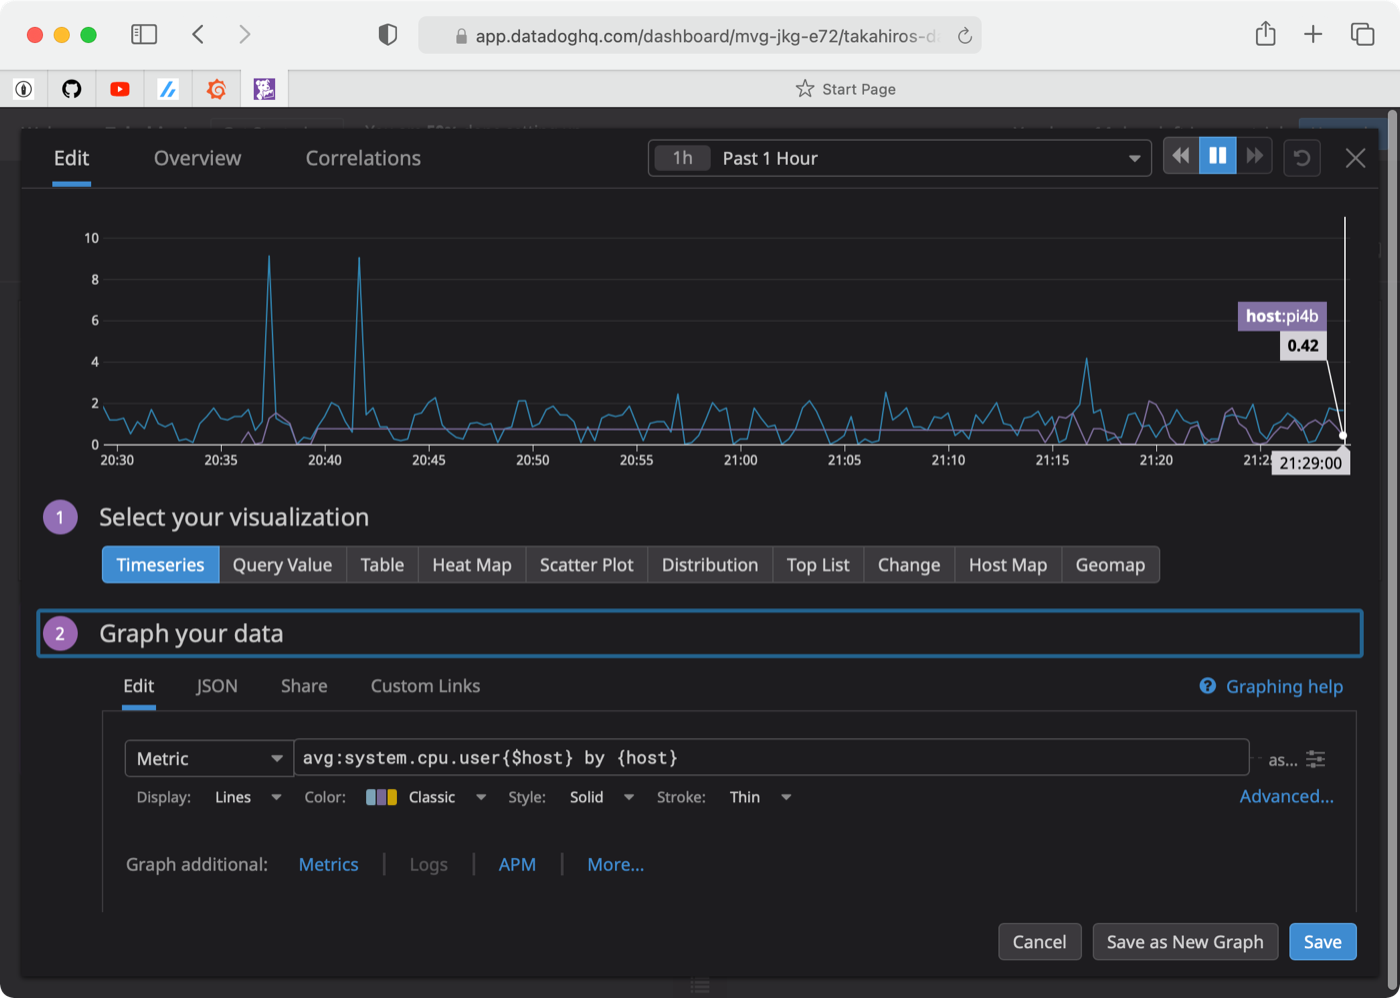Pause live graph updates
Image resolution: width=1400 pixels, height=998 pixels.
[x=1218, y=157]
